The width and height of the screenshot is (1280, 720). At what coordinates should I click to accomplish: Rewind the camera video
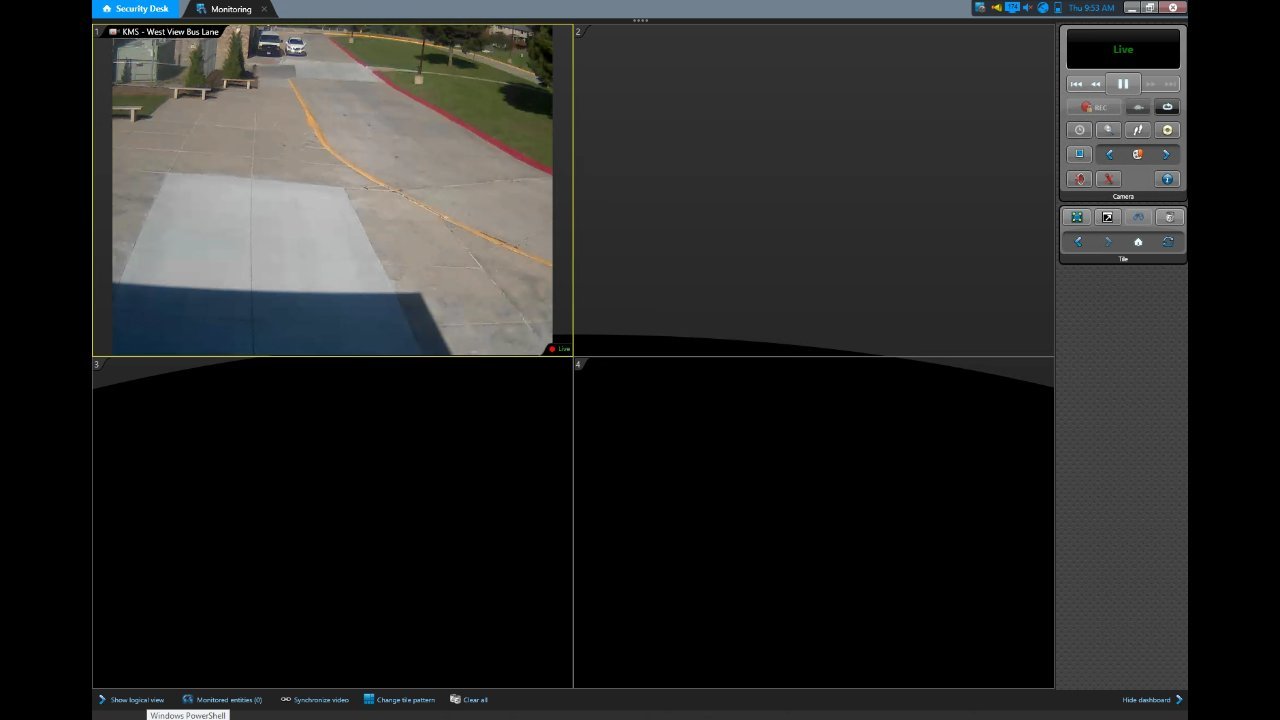(x=1096, y=84)
